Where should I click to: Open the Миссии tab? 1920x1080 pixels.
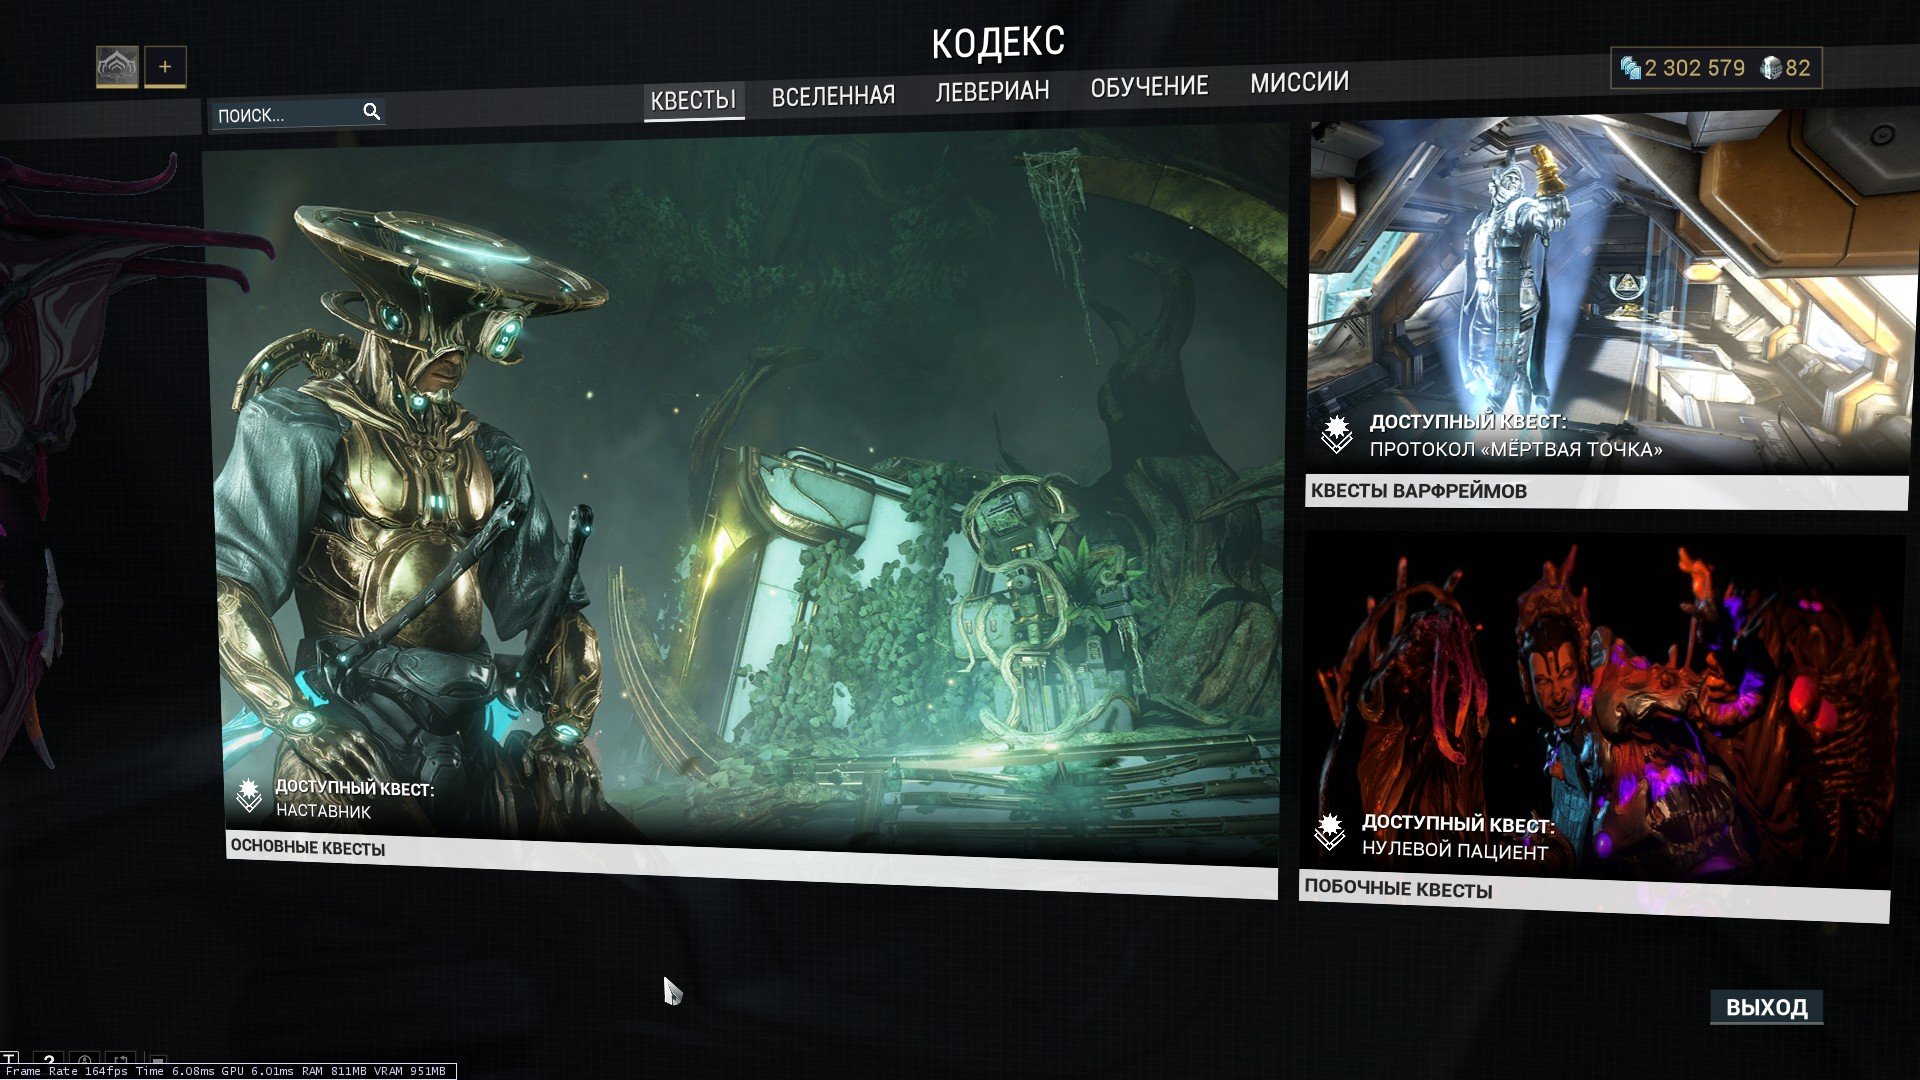1299,82
